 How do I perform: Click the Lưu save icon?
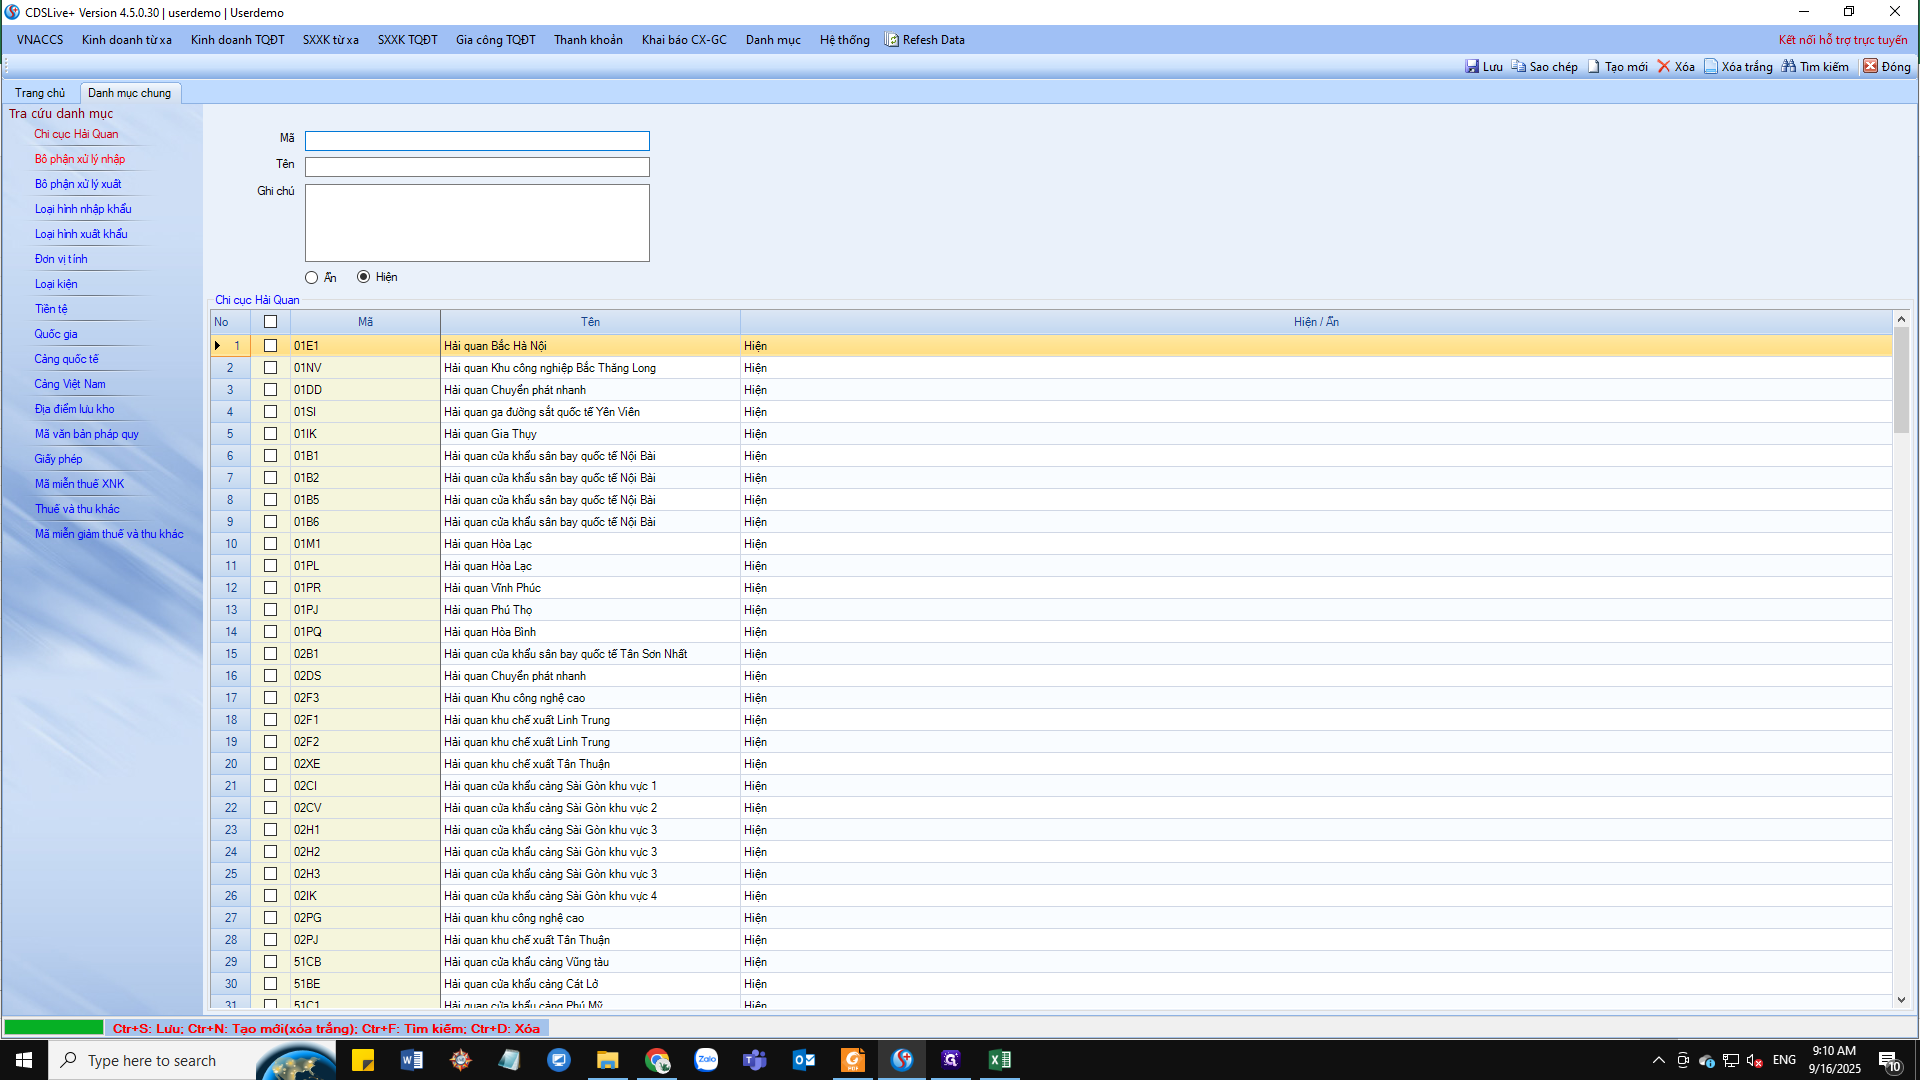tap(1472, 67)
